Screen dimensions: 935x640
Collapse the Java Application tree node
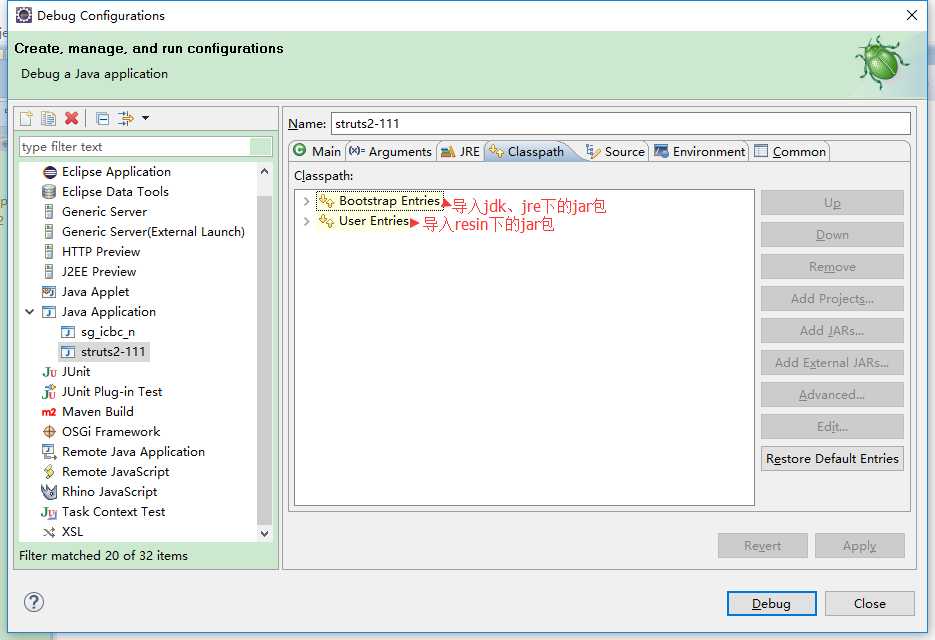29,312
